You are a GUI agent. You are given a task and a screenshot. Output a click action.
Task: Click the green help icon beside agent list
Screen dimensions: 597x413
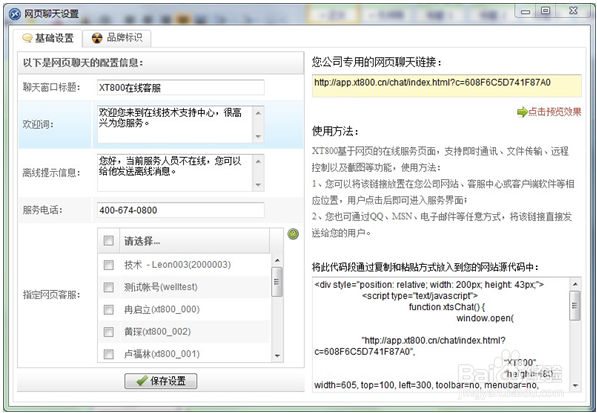click(x=293, y=234)
